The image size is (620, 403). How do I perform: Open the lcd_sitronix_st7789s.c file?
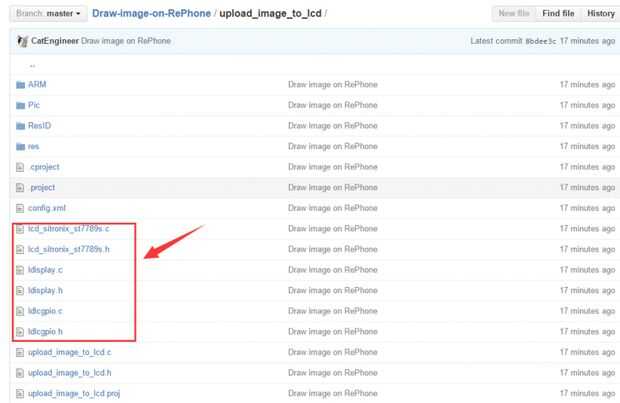point(69,229)
